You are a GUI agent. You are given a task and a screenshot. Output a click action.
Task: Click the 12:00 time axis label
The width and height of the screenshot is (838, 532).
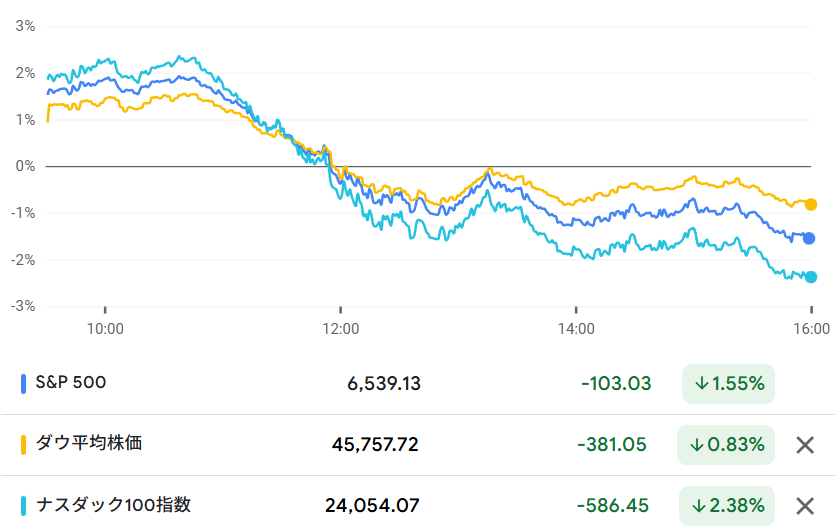[x=341, y=327]
